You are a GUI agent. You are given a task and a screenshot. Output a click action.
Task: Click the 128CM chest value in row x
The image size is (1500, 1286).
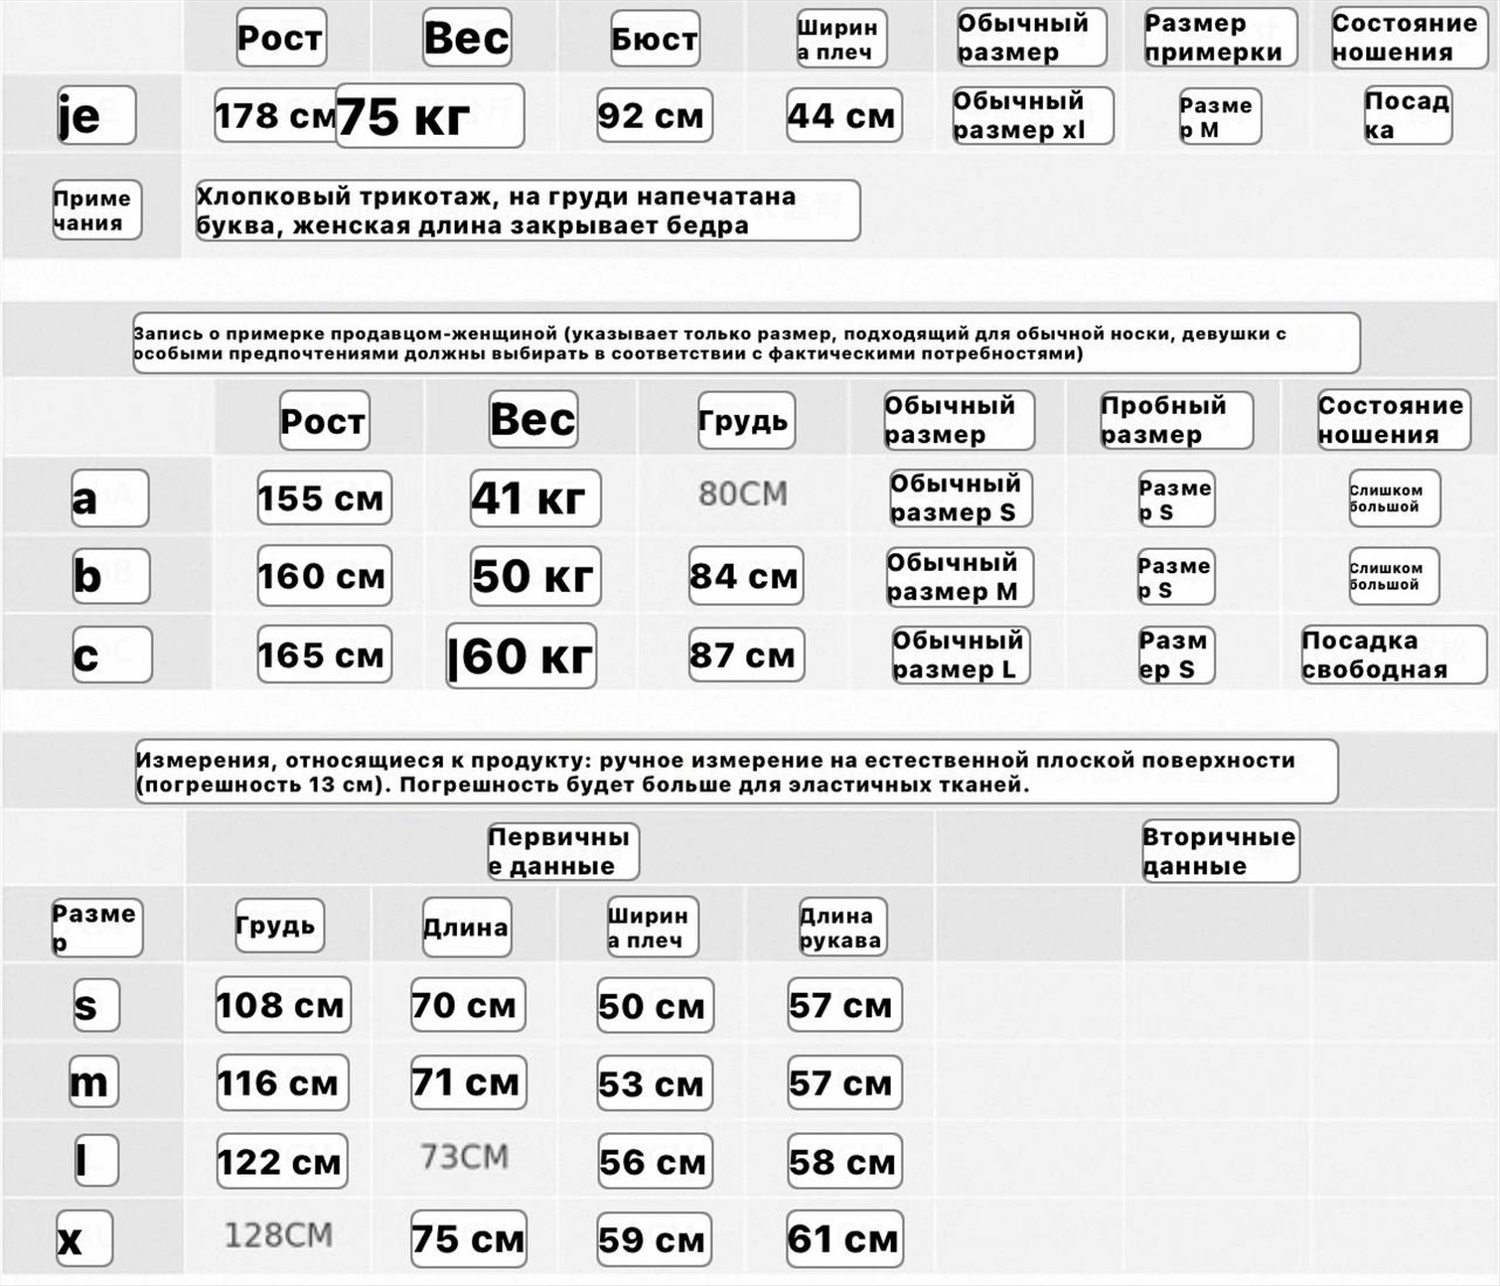[x=278, y=1236]
